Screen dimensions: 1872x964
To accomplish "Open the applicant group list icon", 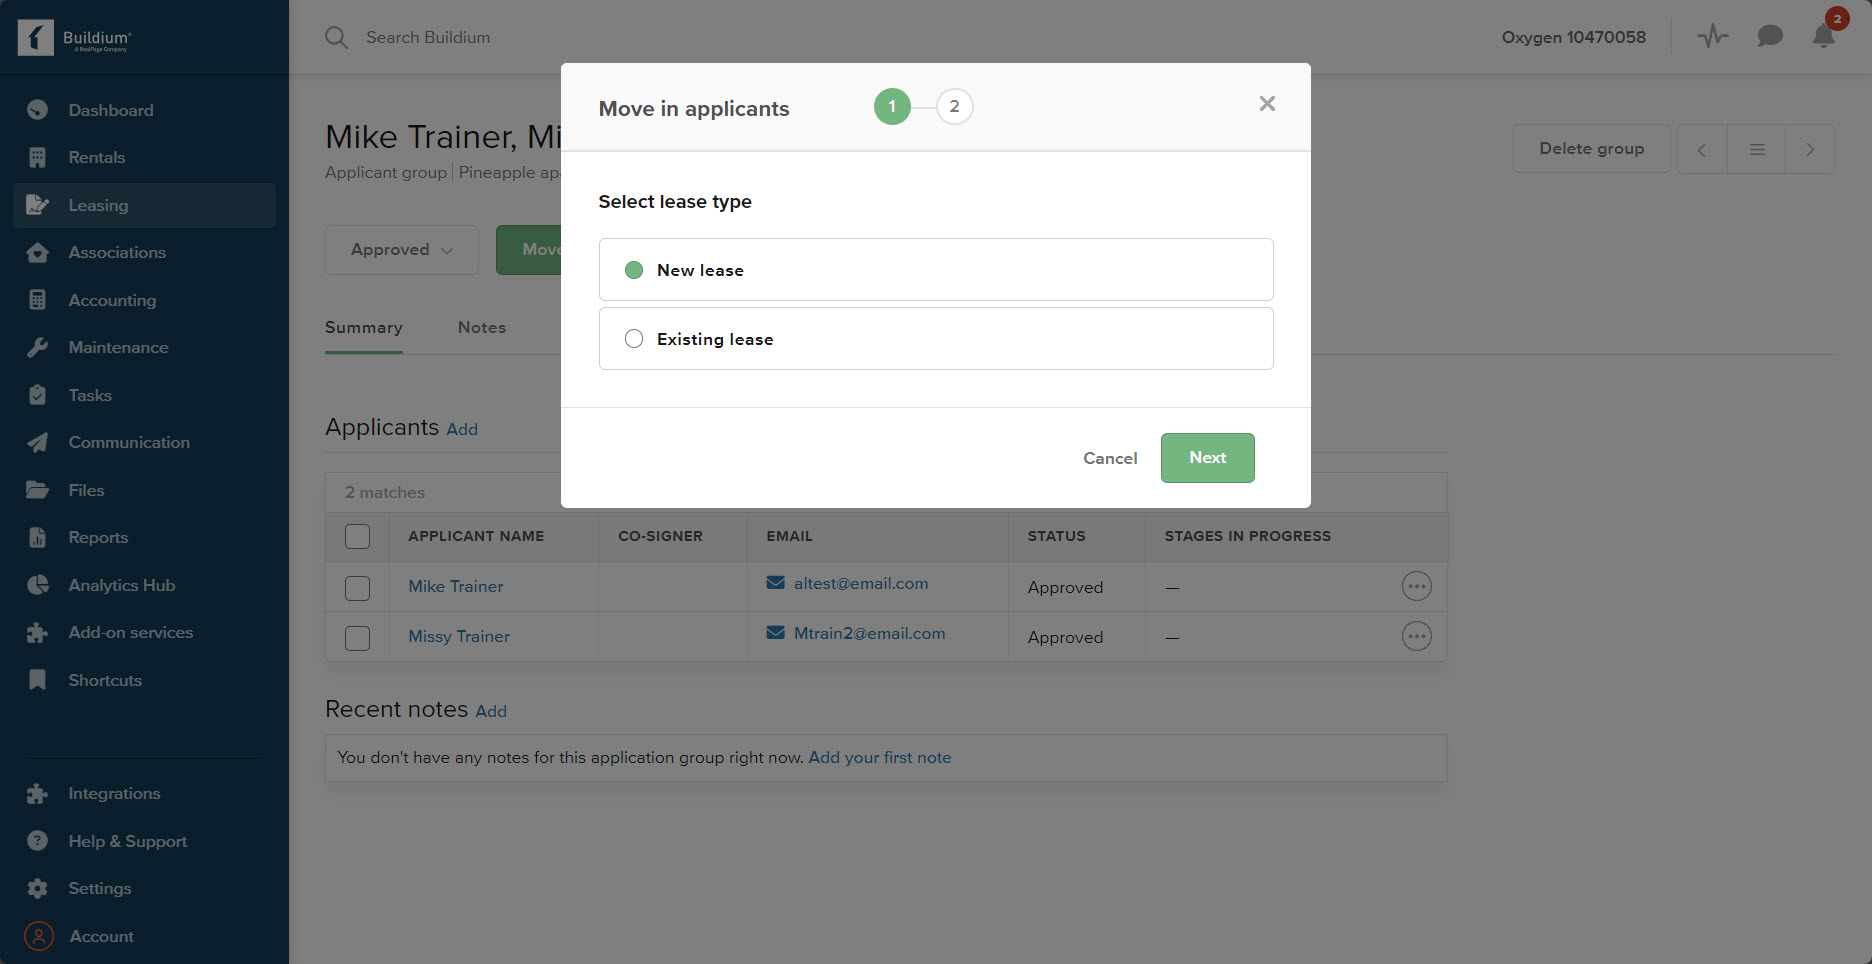I will (x=1757, y=149).
